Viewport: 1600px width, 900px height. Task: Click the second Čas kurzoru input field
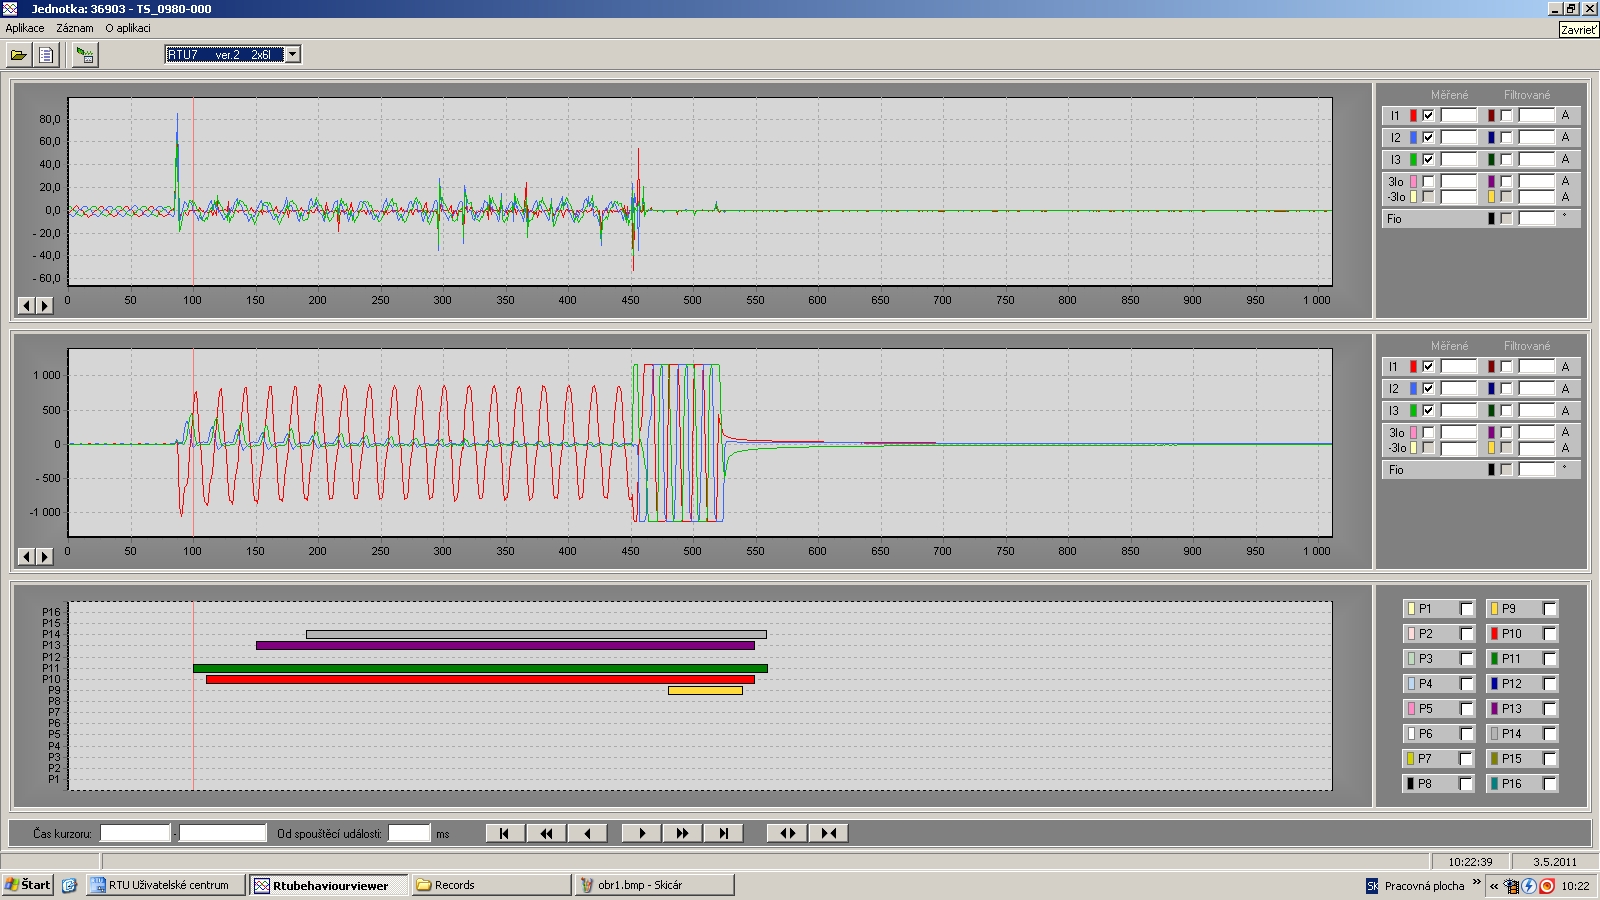[222, 833]
